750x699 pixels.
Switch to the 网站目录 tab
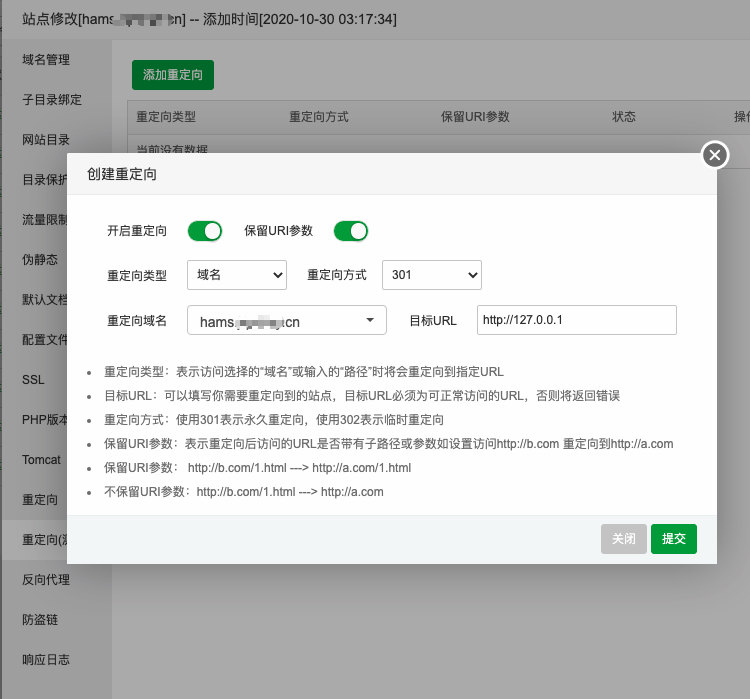click(46, 140)
